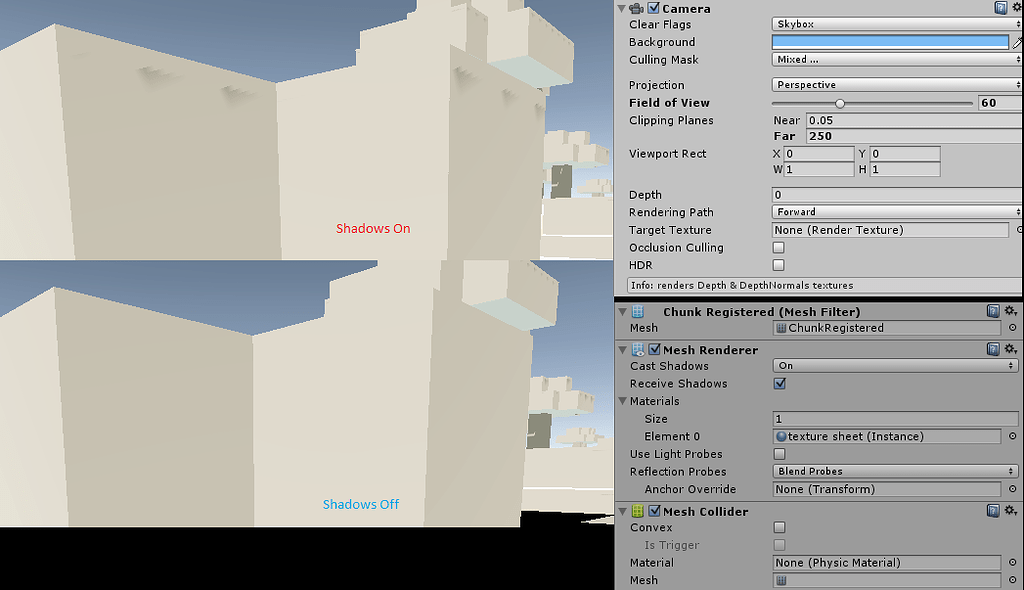Collapse the Materials foldout
The width and height of the screenshot is (1024, 590).
pos(624,401)
